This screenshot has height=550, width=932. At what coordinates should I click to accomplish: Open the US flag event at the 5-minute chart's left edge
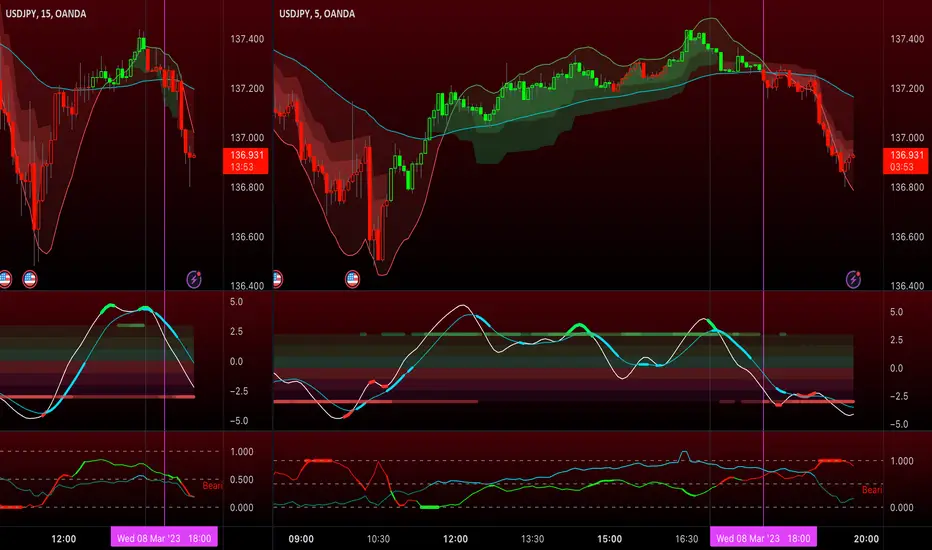pos(277,279)
